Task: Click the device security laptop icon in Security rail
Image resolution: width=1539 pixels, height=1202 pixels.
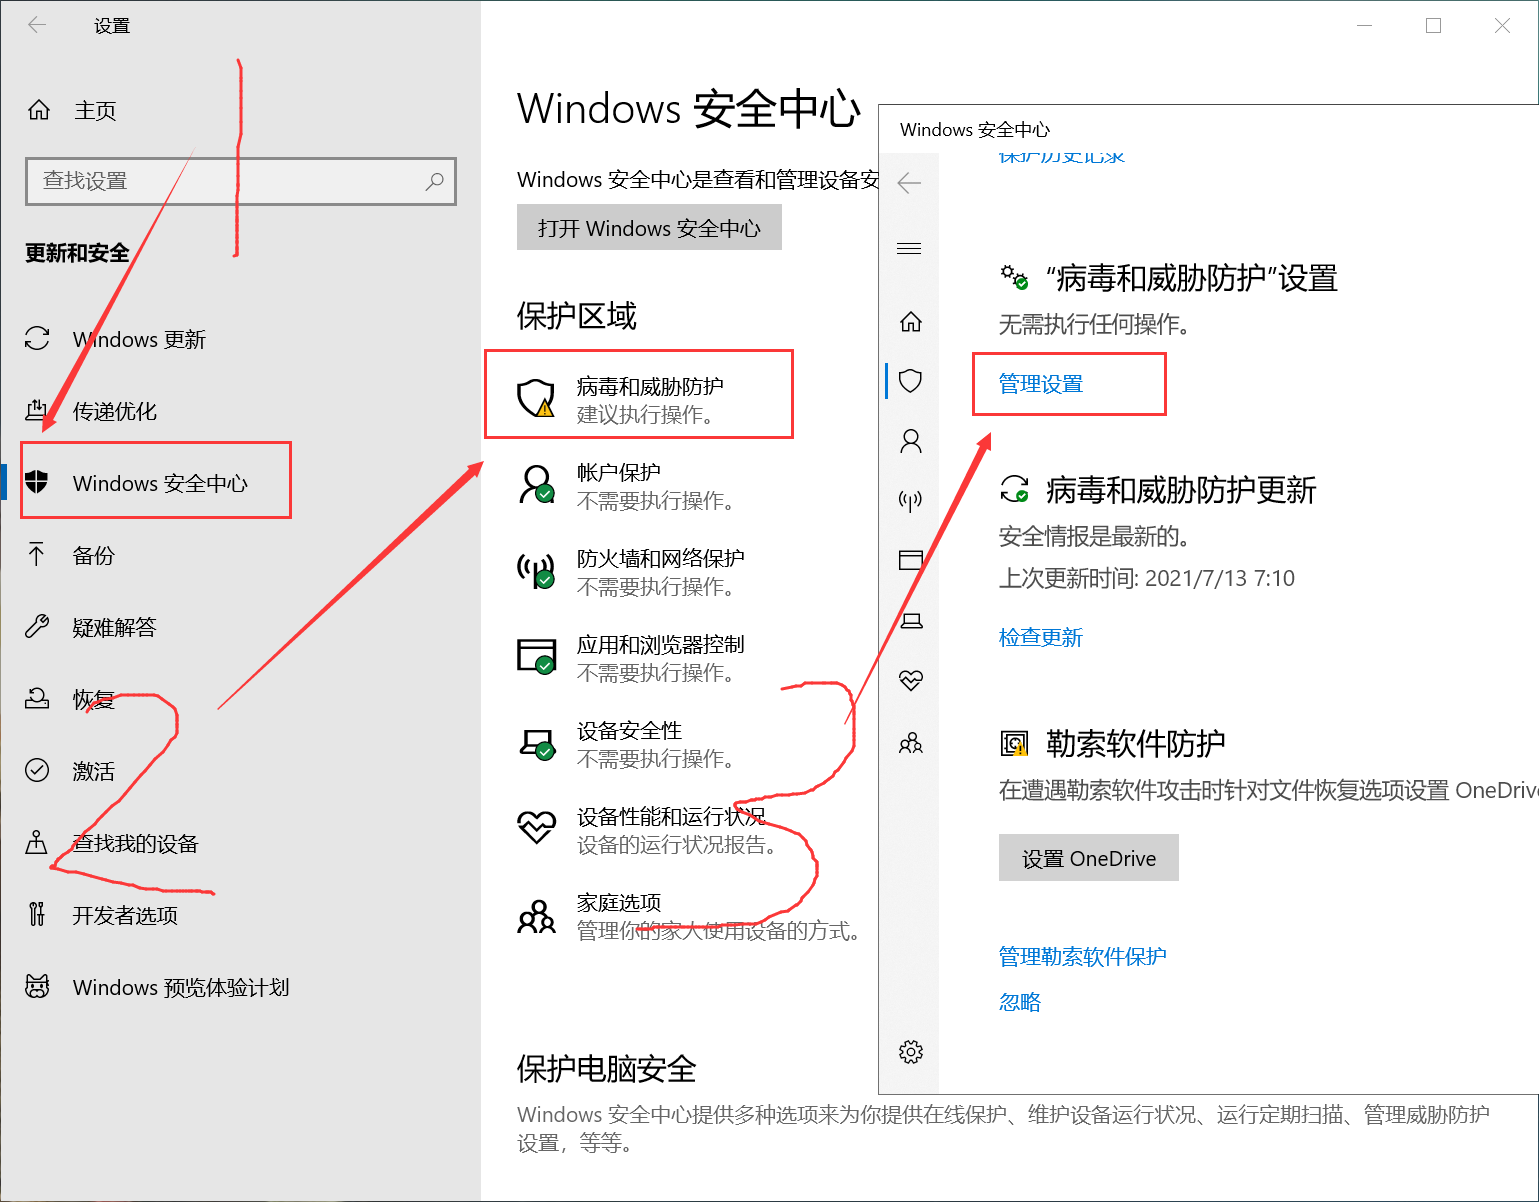Action: [911, 620]
